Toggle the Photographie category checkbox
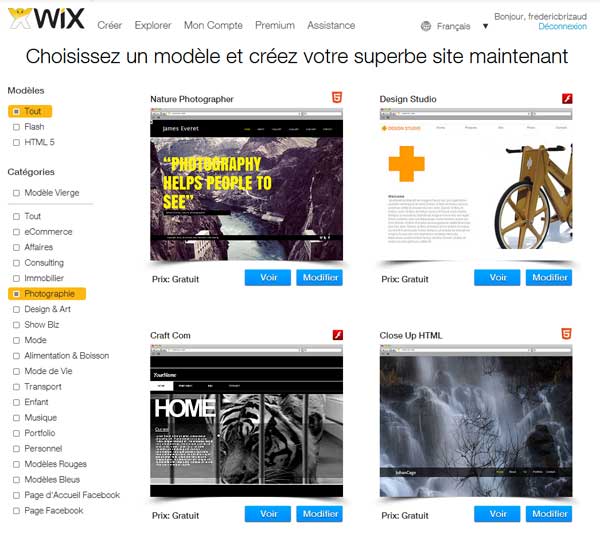 [16, 294]
